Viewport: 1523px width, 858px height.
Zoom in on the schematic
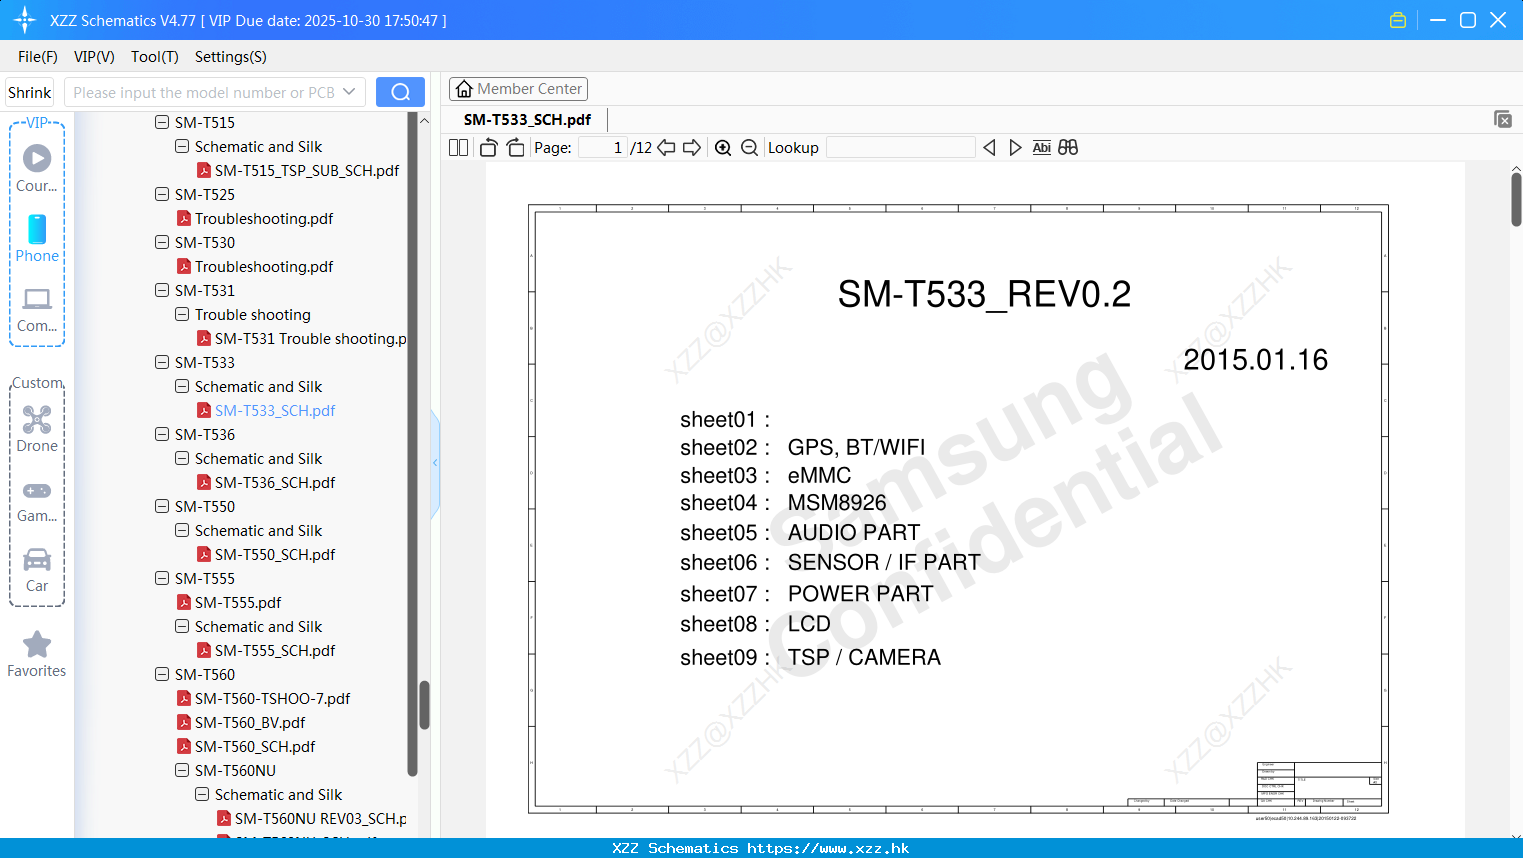tap(723, 147)
